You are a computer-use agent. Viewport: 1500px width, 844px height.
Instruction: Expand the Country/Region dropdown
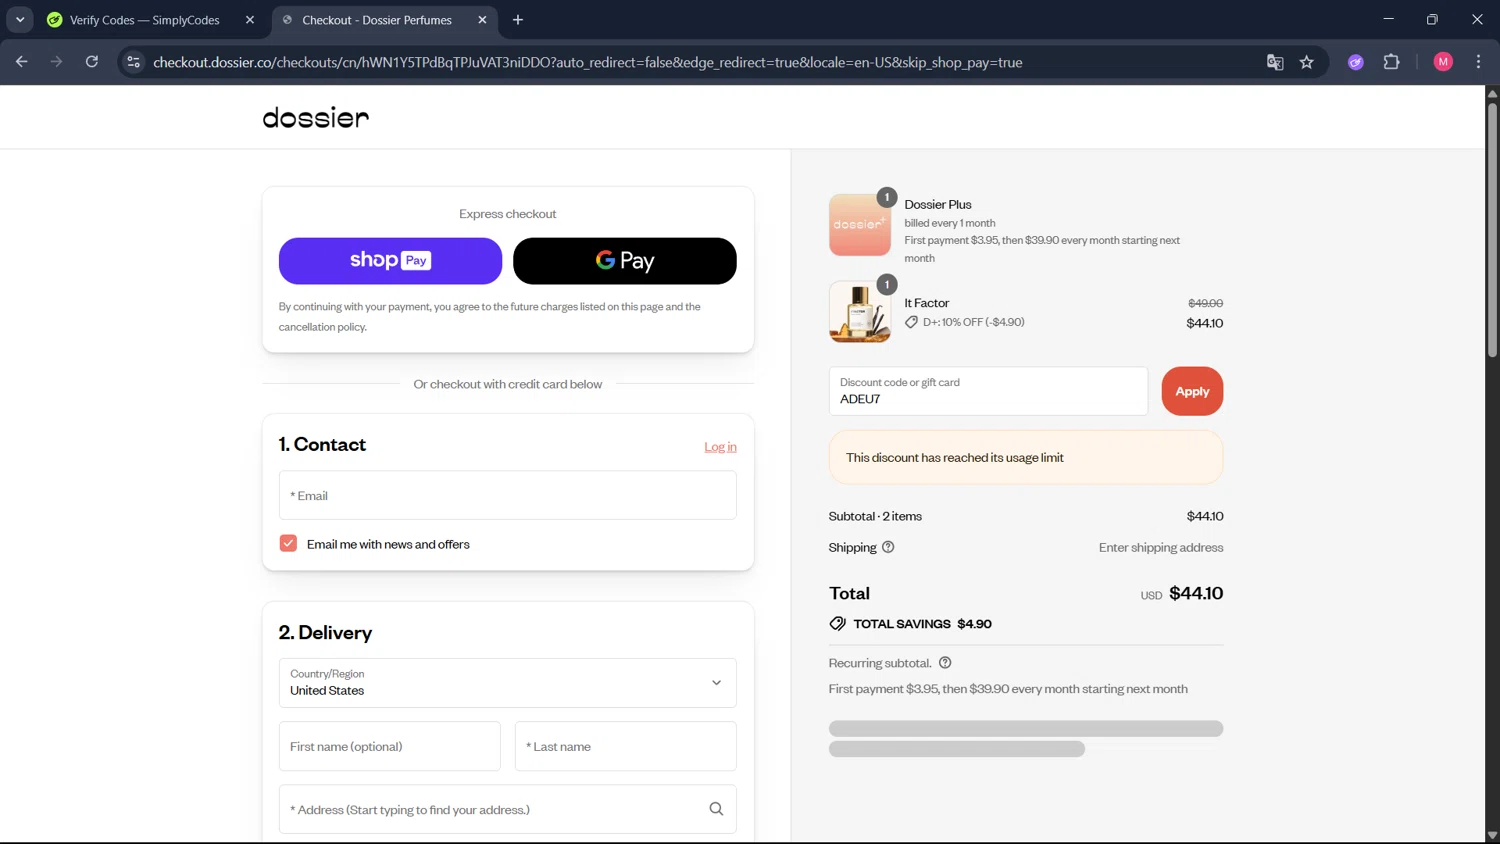pos(508,683)
